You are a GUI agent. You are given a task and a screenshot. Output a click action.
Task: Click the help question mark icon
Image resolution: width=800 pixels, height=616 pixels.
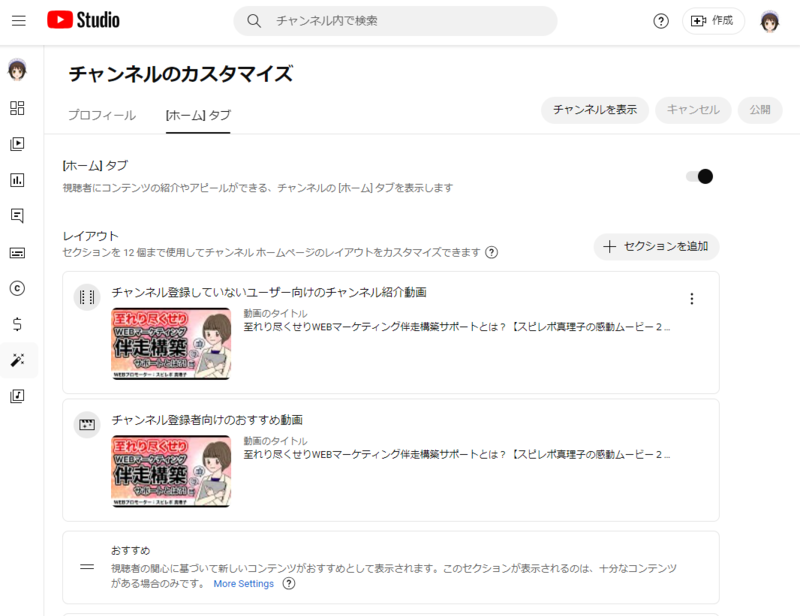tap(661, 21)
